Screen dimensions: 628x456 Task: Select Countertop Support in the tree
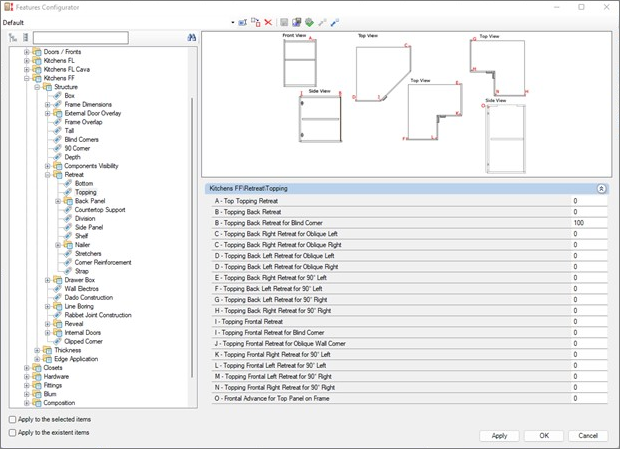(x=100, y=209)
